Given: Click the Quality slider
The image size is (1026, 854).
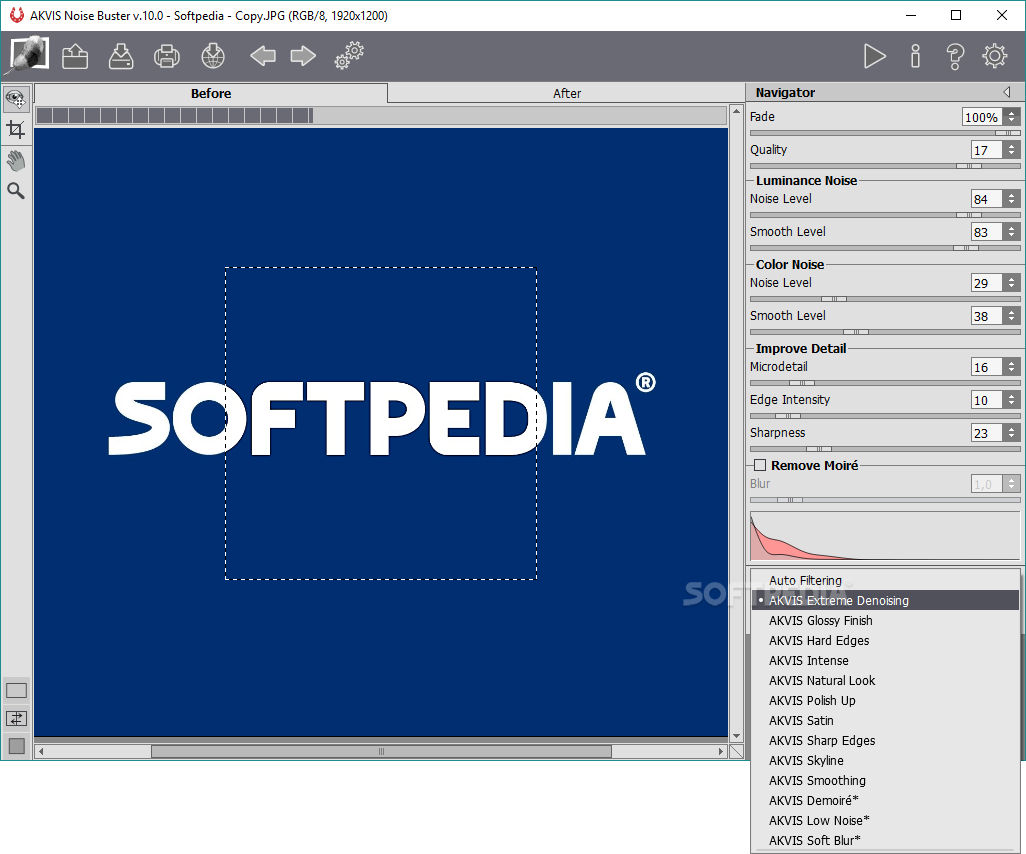Looking at the screenshot, I should click(885, 166).
